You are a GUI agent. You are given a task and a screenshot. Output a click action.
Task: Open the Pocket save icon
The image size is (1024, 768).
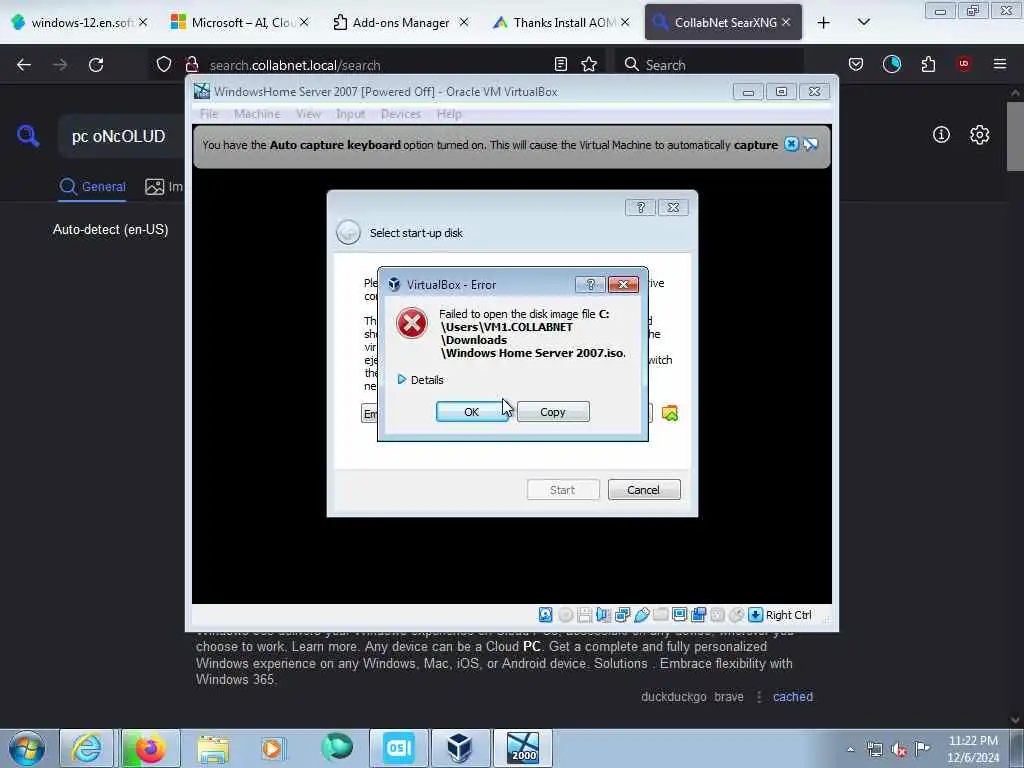coord(856,64)
